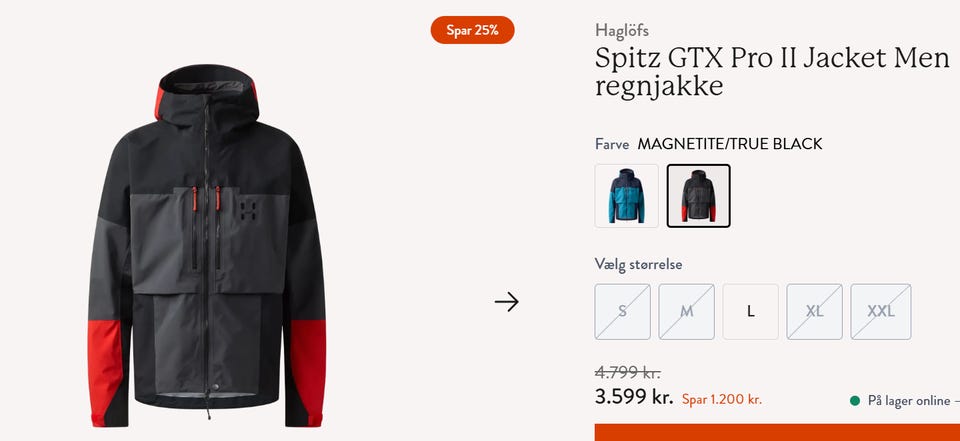Viewport: 960px width, 441px height.
Task: Click the MAGNETITE/TRUE BLACK color name
Action: pyautogui.click(x=730, y=144)
